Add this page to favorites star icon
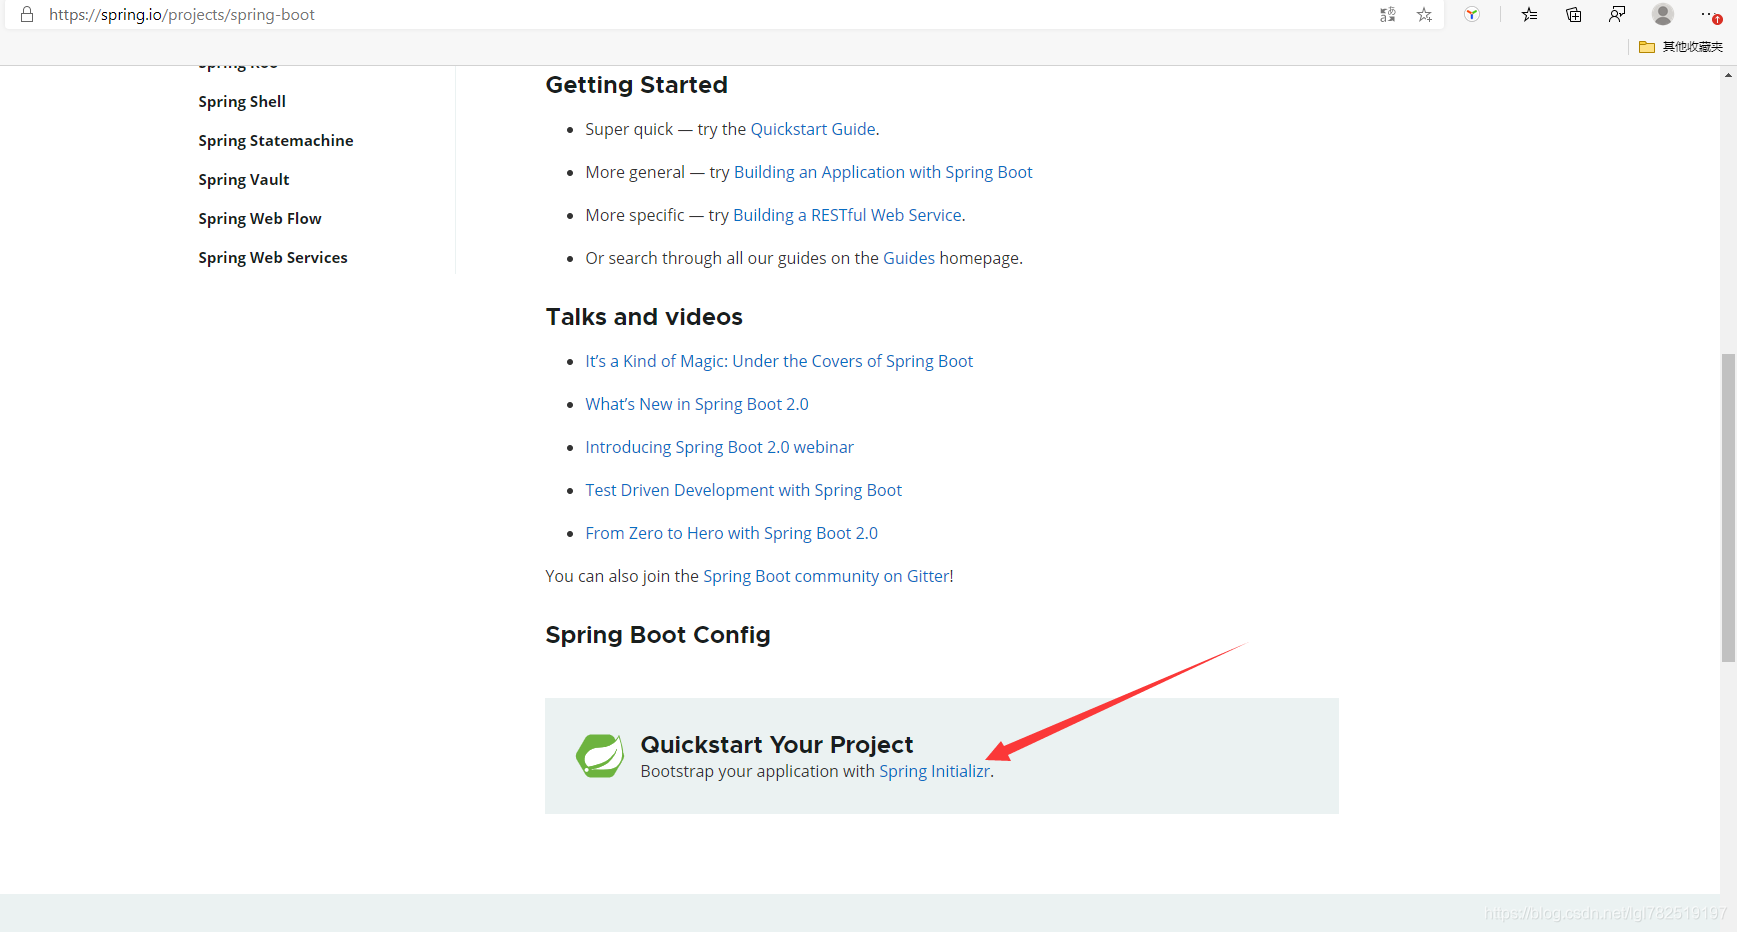This screenshot has height=932, width=1737. pyautogui.click(x=1424, y=15)
